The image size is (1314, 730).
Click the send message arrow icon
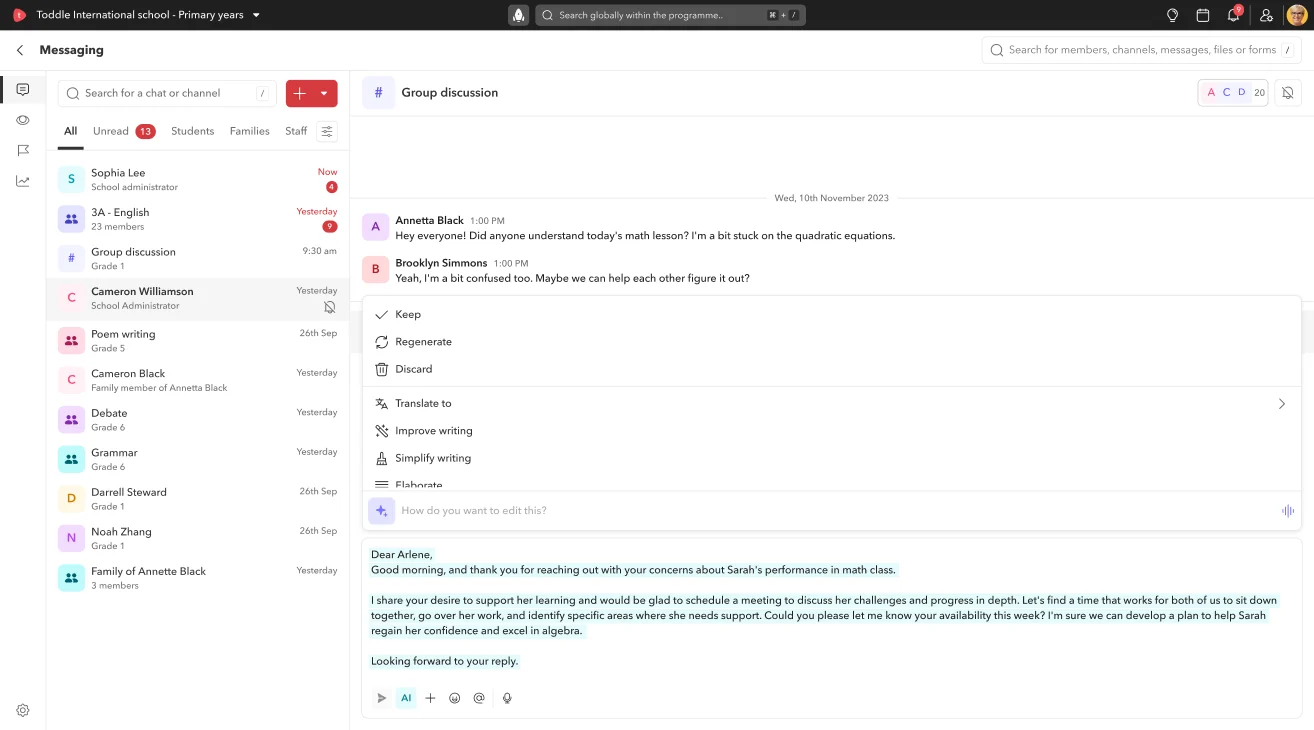(381, 698)
